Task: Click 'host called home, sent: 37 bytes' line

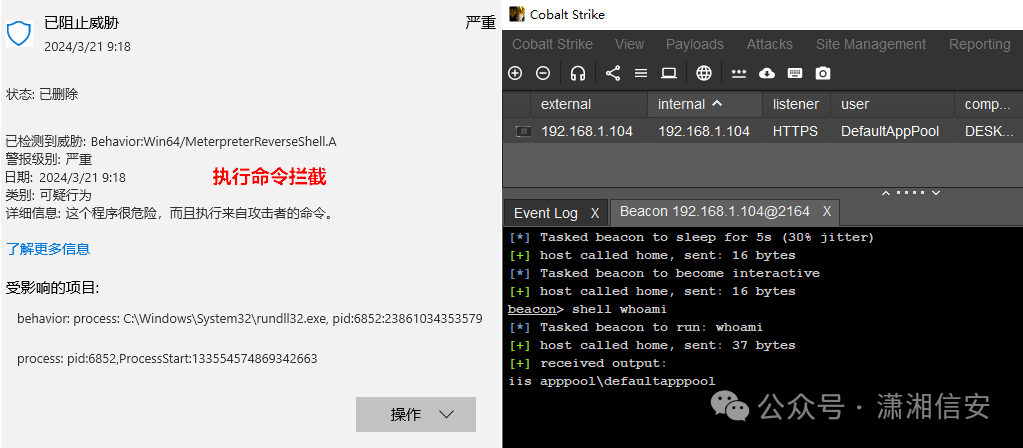Action: (652, 346)
